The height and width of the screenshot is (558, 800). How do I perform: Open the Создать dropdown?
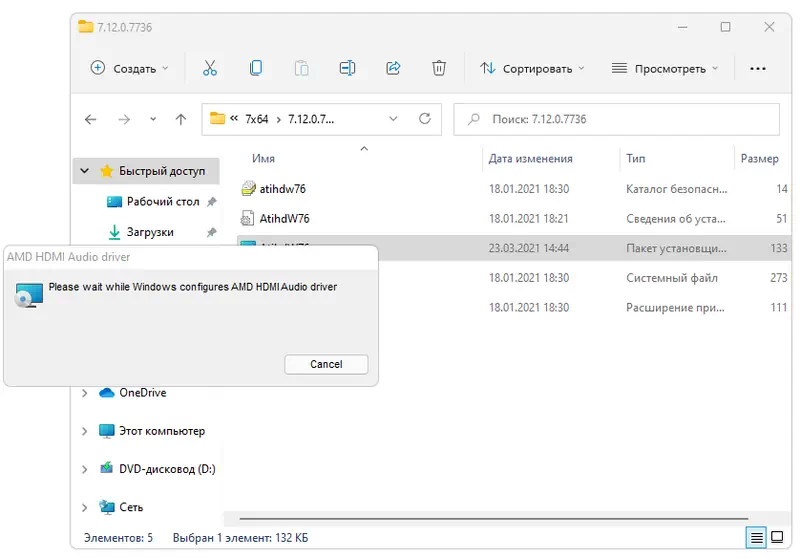click(130, 68)
